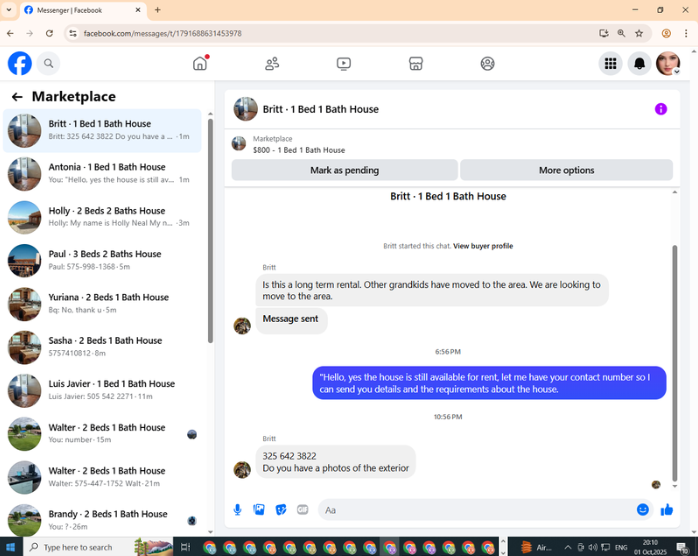Open the Facebook home logo
Image resolution: width=698 pixels, height=556 pixels.
[x=20, y=64]
